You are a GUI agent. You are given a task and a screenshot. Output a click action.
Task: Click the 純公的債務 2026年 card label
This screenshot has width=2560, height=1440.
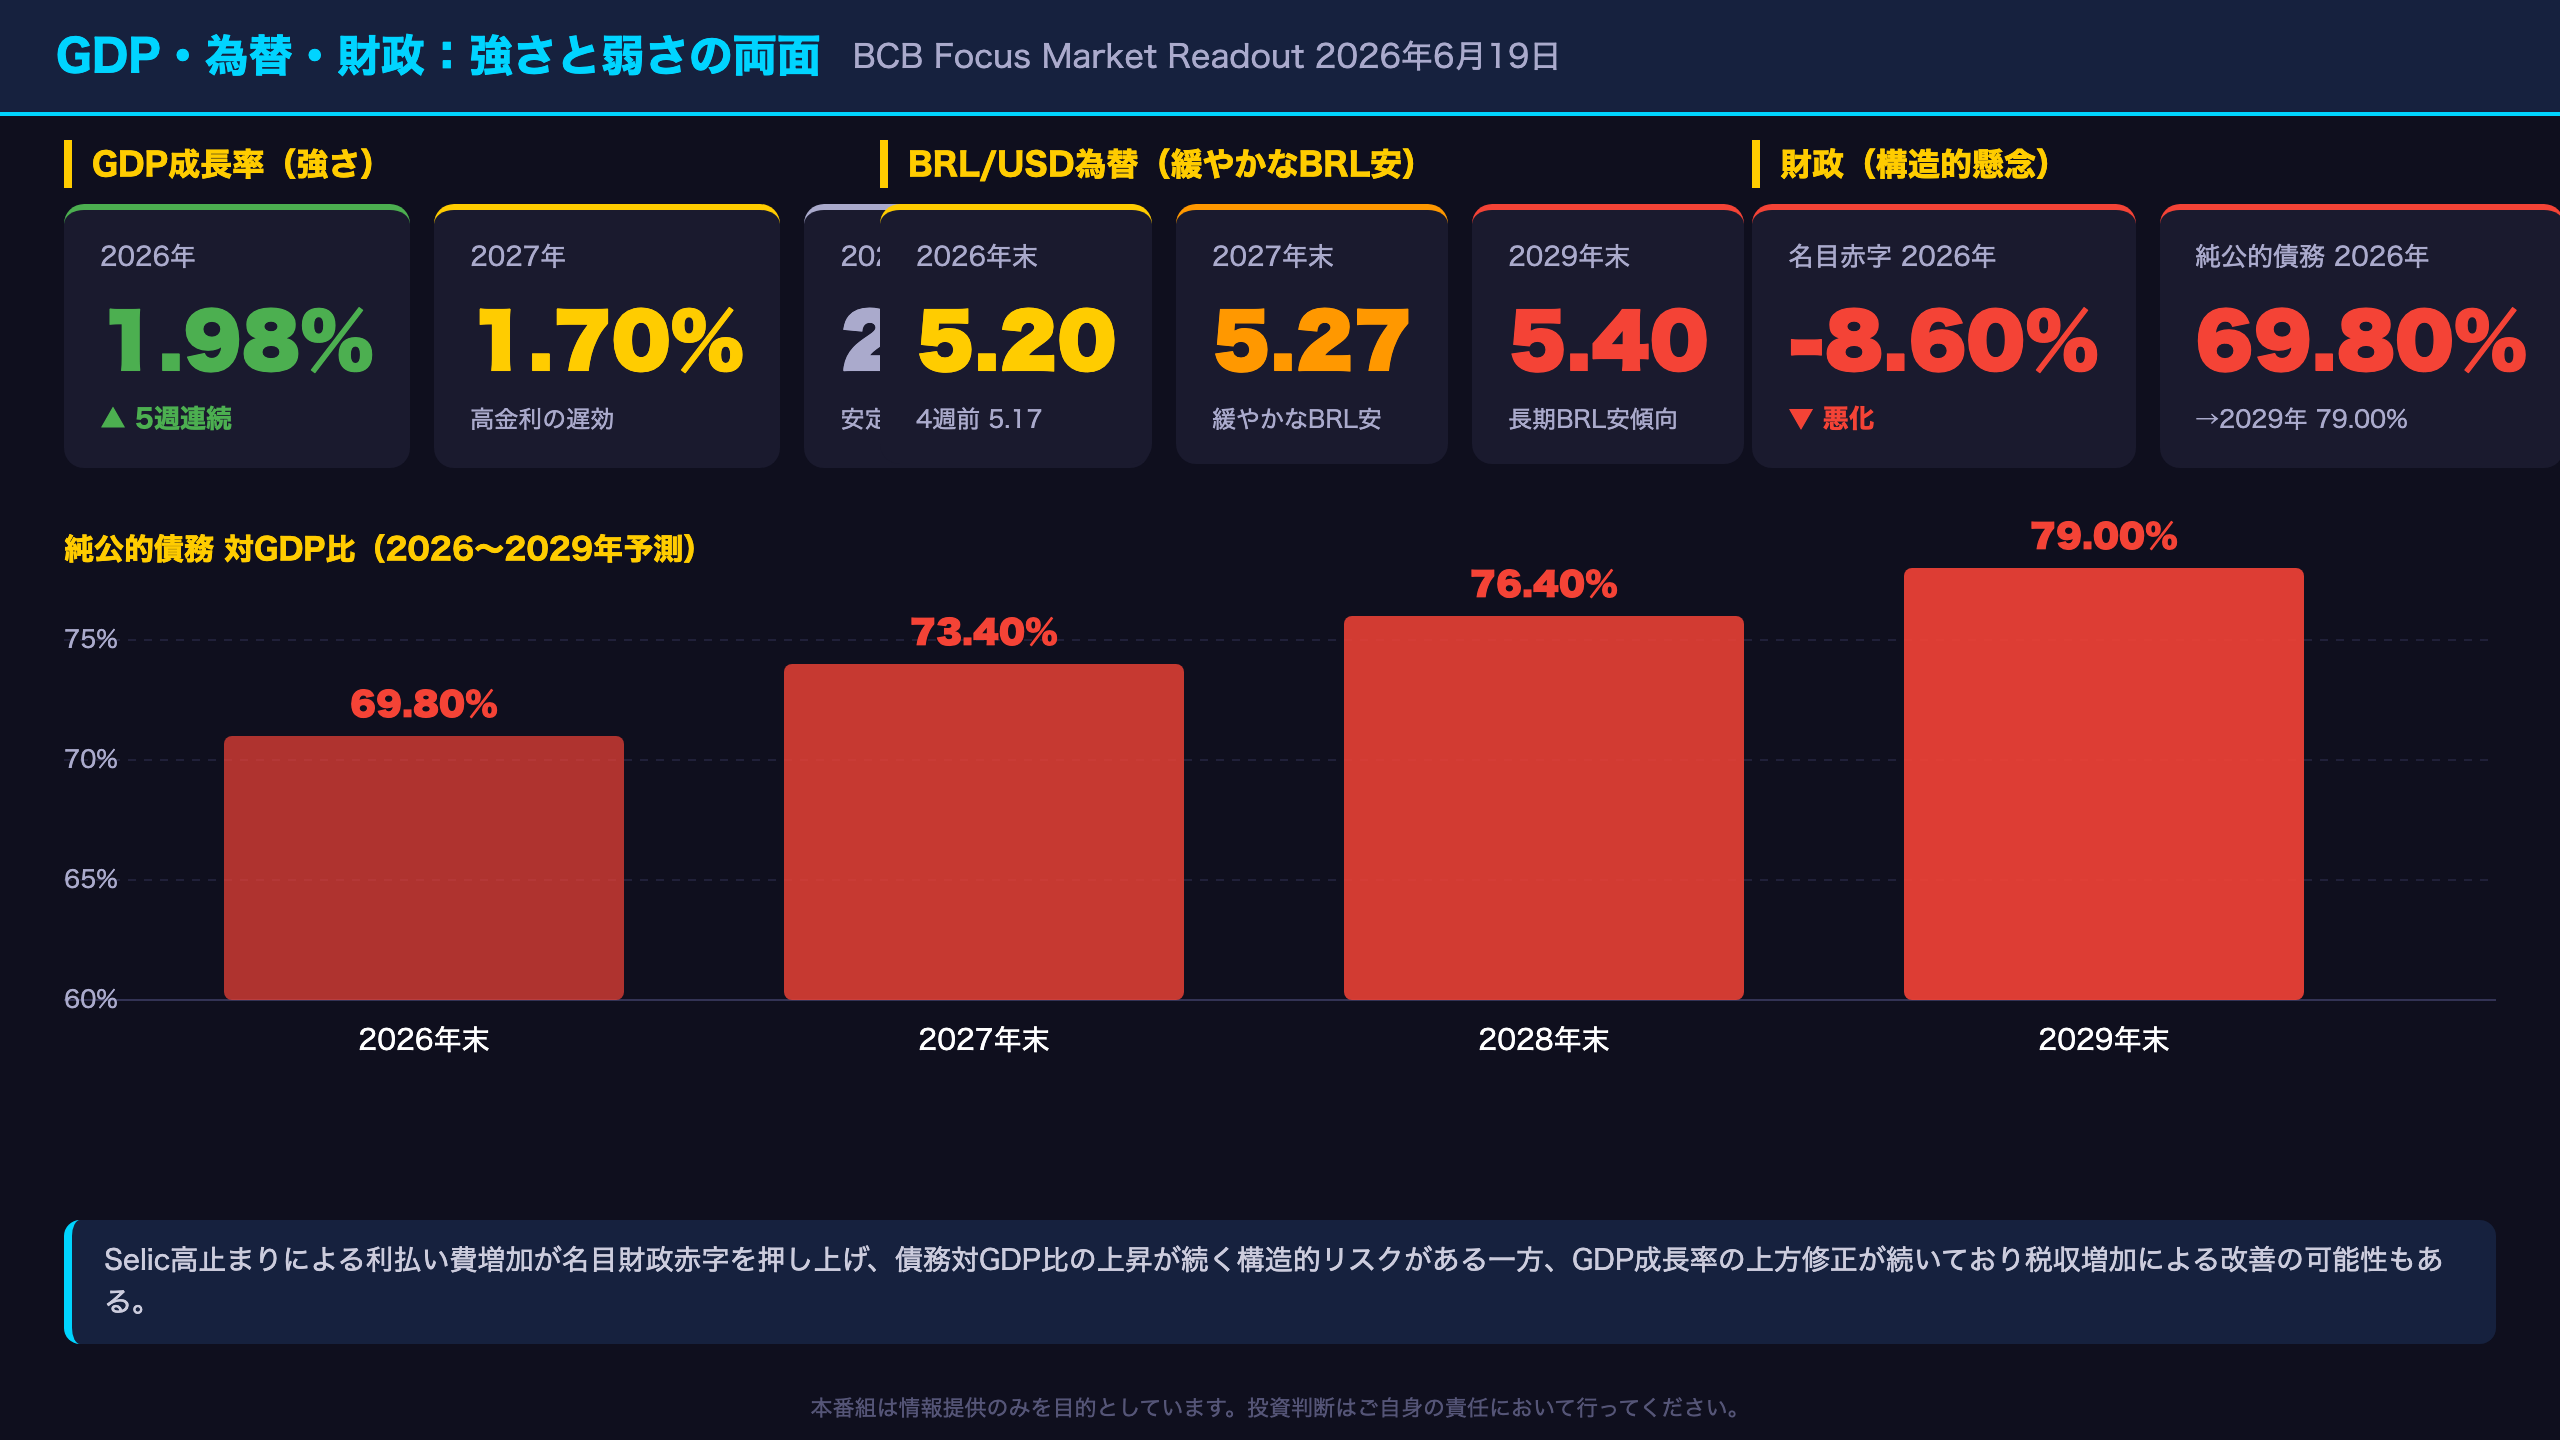click(2312, 257)
